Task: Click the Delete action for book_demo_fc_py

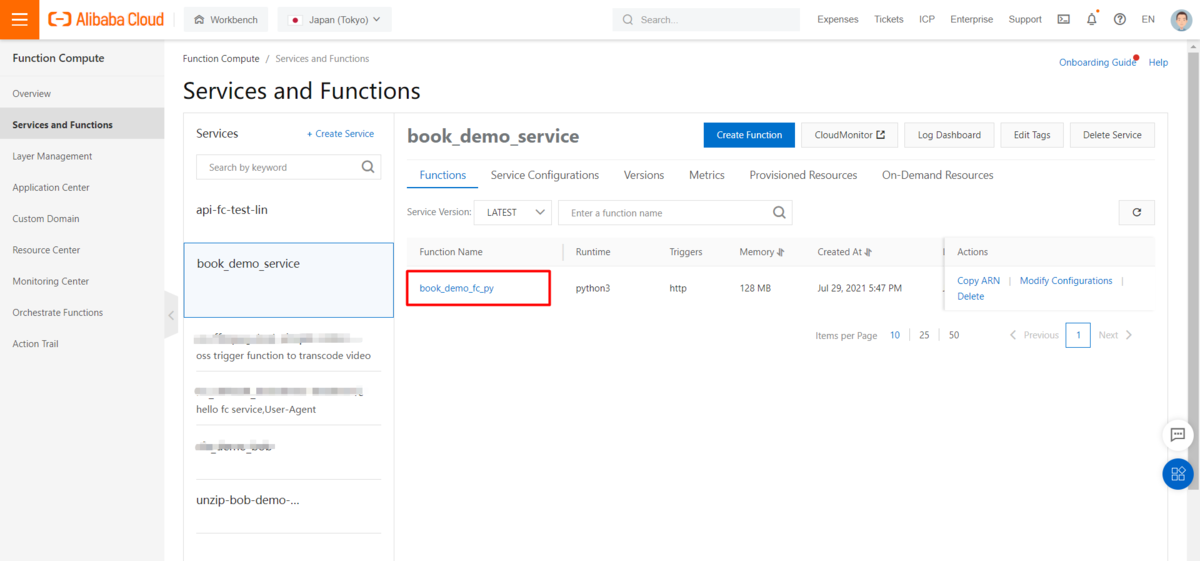Action: coord(970,296)
